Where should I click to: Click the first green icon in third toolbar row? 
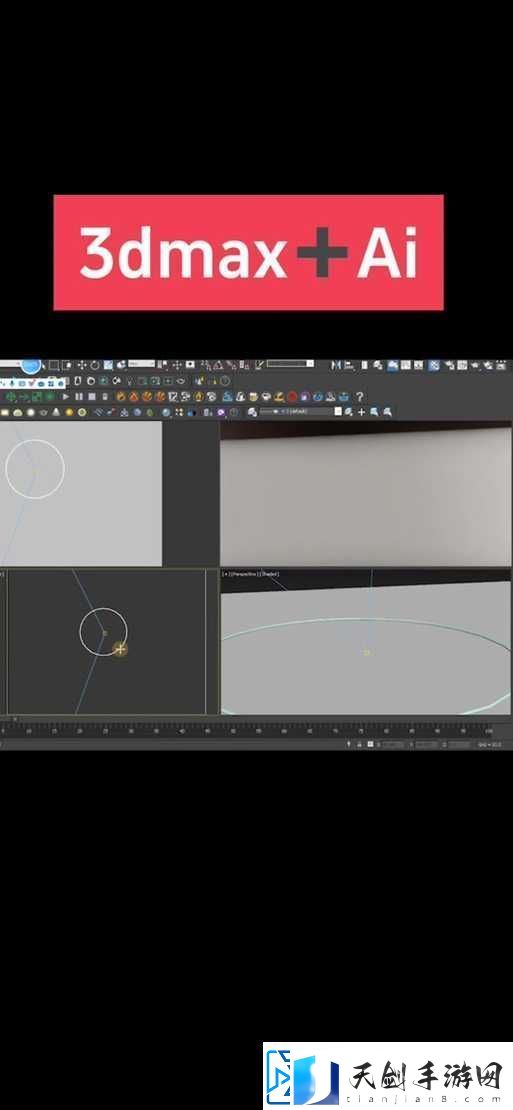13,396
